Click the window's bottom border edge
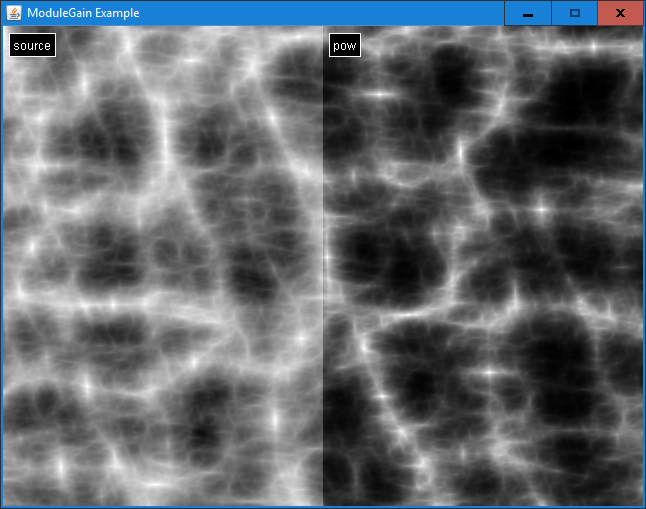 pyautogui.click(x=323, y=507)
